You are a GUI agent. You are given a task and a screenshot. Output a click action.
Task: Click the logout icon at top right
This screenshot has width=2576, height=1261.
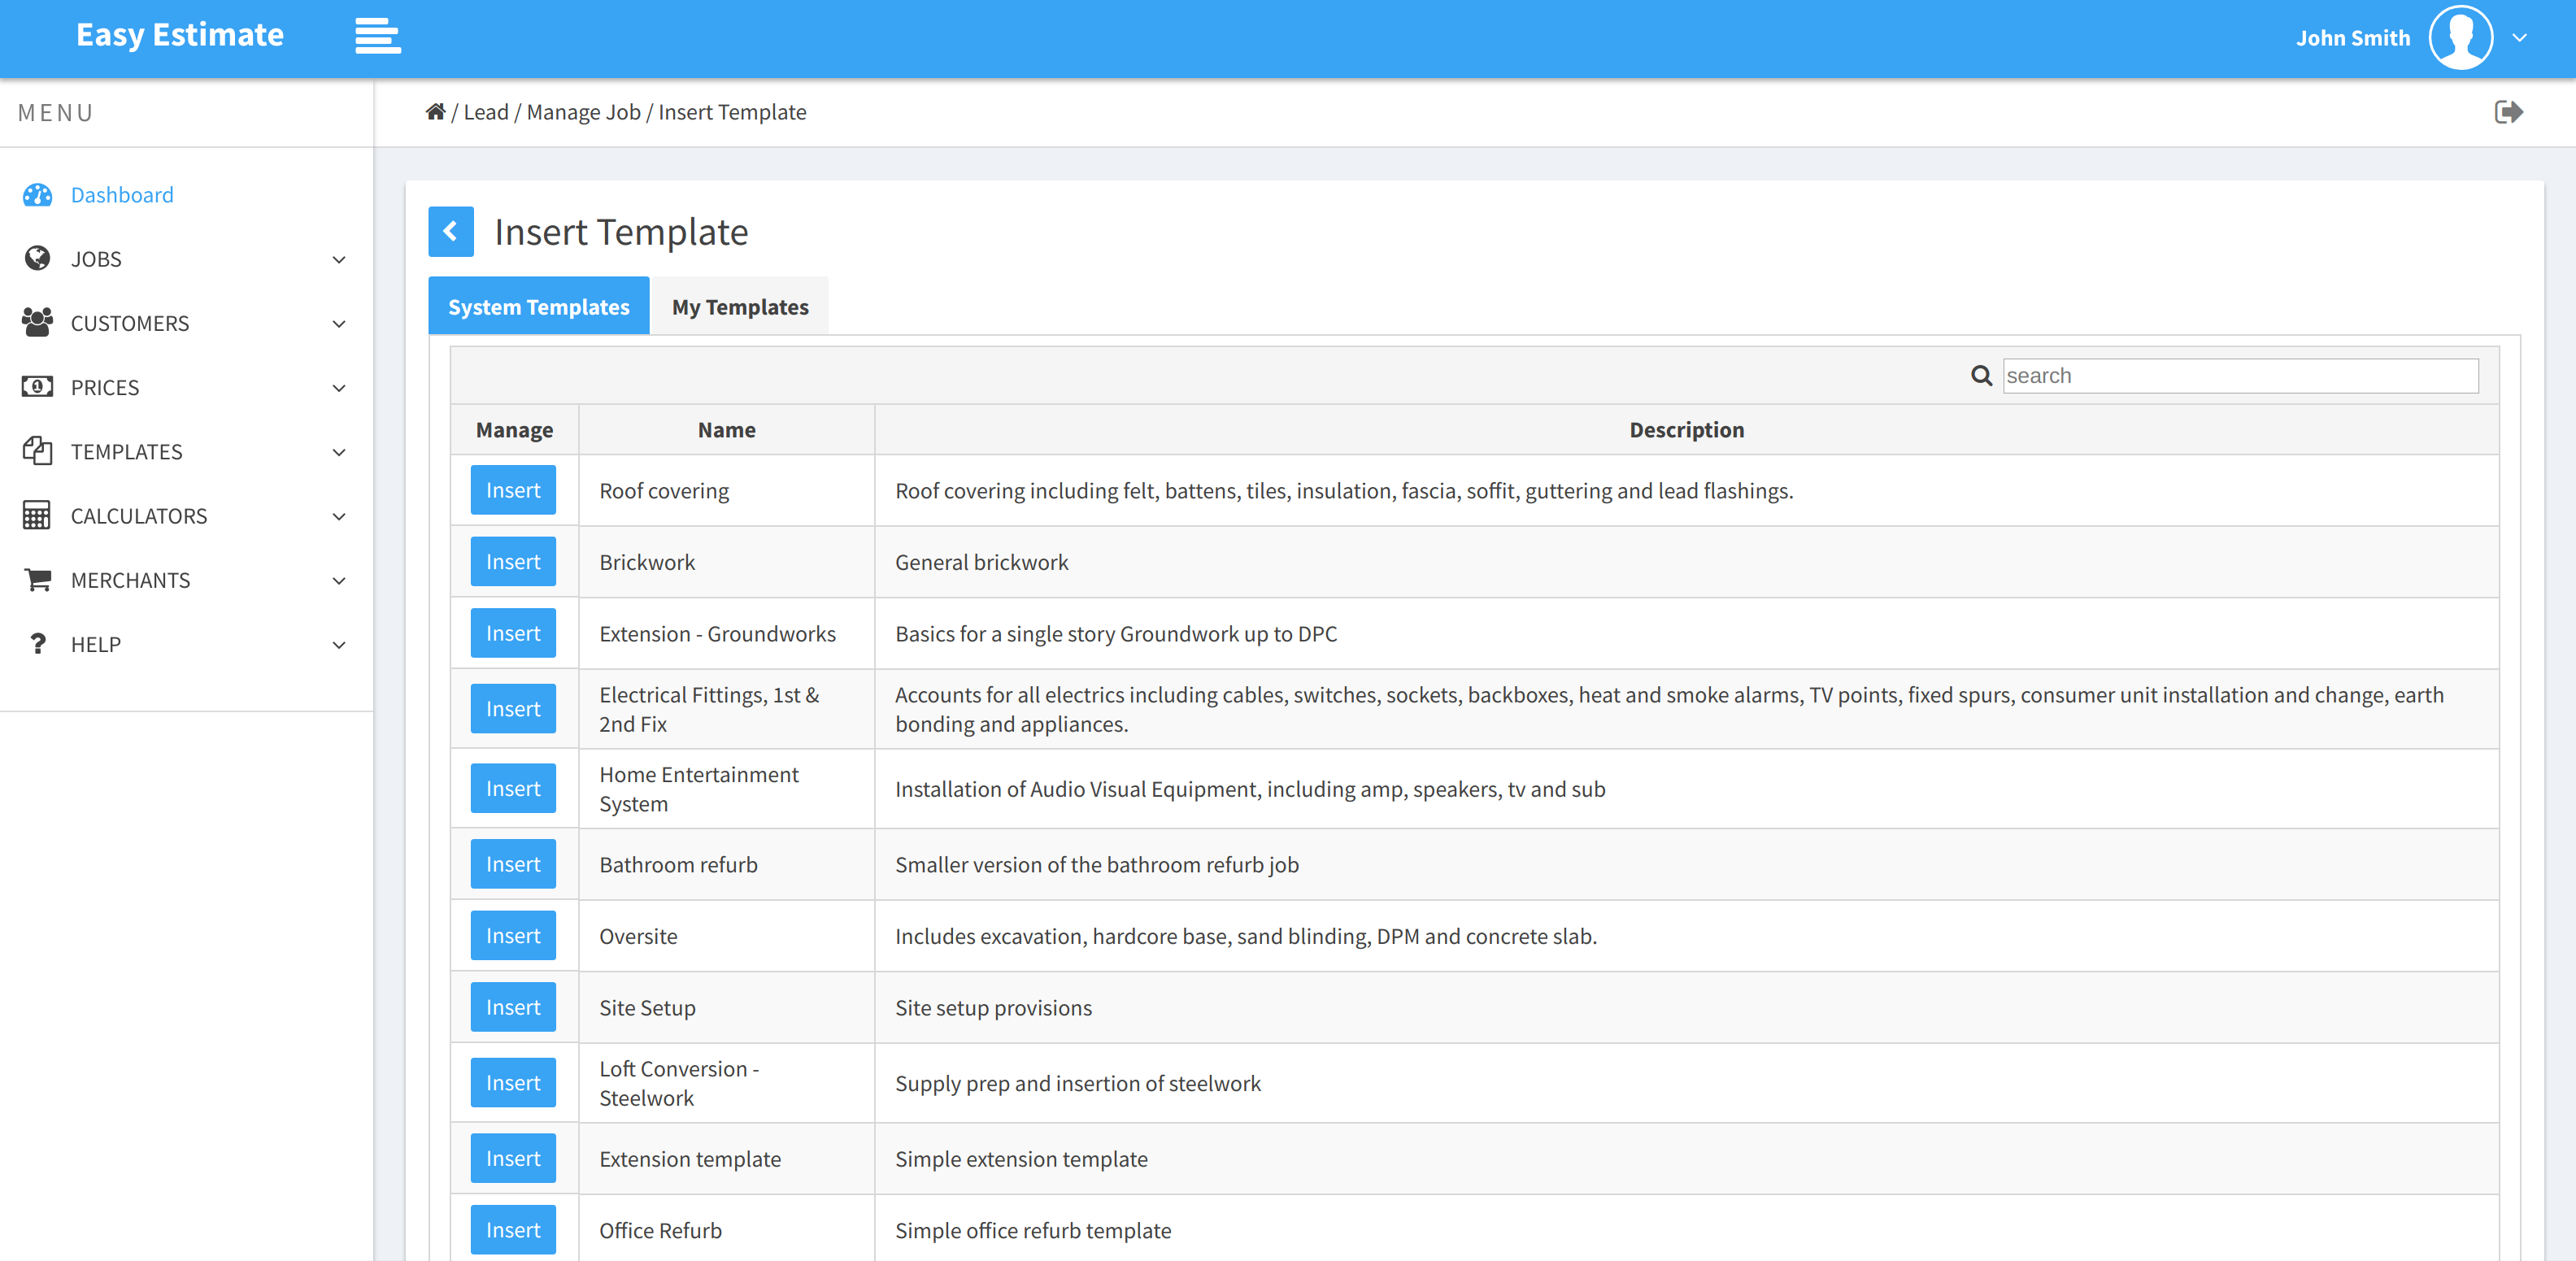[2508, 112]
